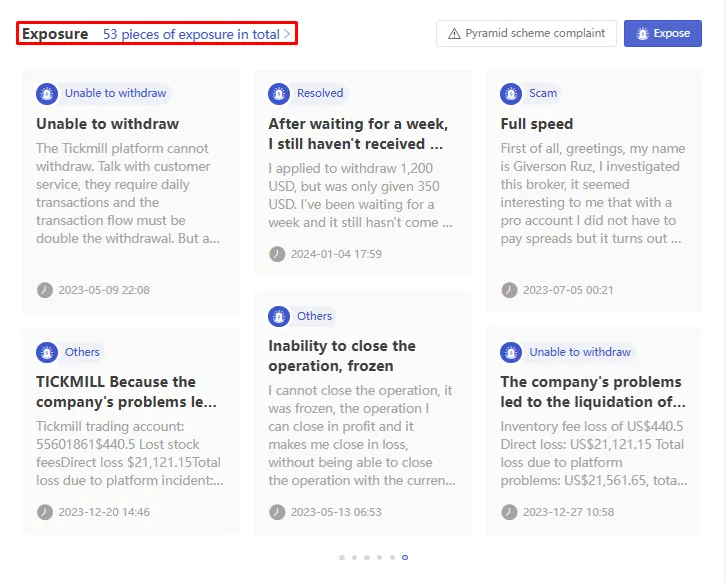This screenshot has width=726, height=585.
Task: Click 'First of all, greetings' description
Action: [x=593, y=194]
